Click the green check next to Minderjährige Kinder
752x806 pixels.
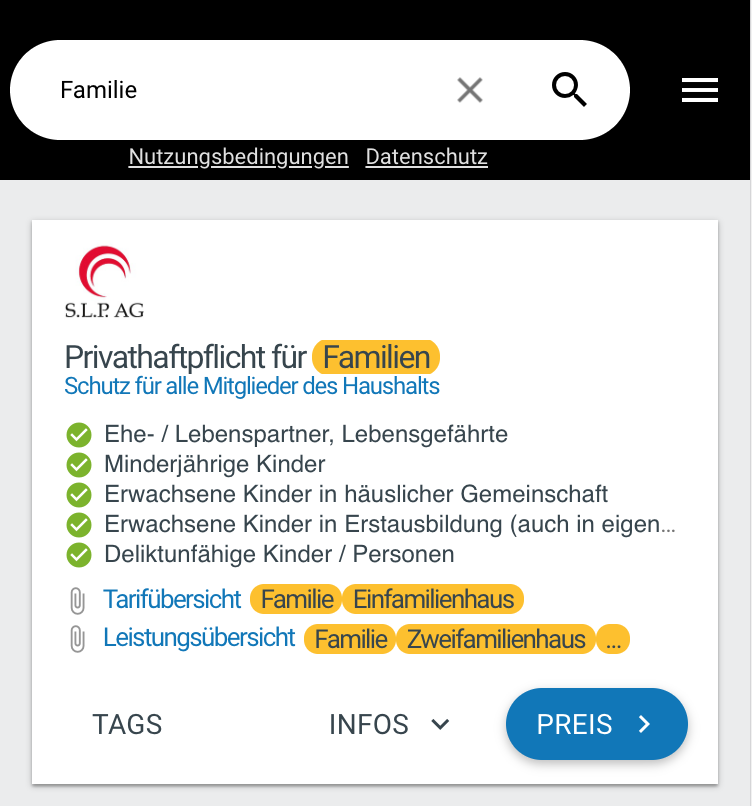[79, 465]
